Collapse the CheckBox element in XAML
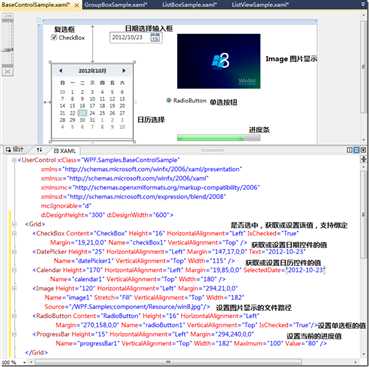 [x=14, y=233]
